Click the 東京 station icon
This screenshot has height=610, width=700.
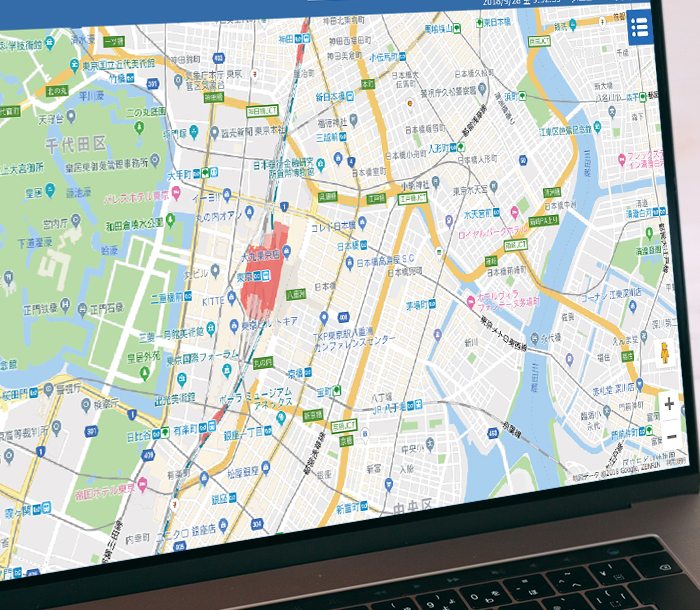pos(262,276)
